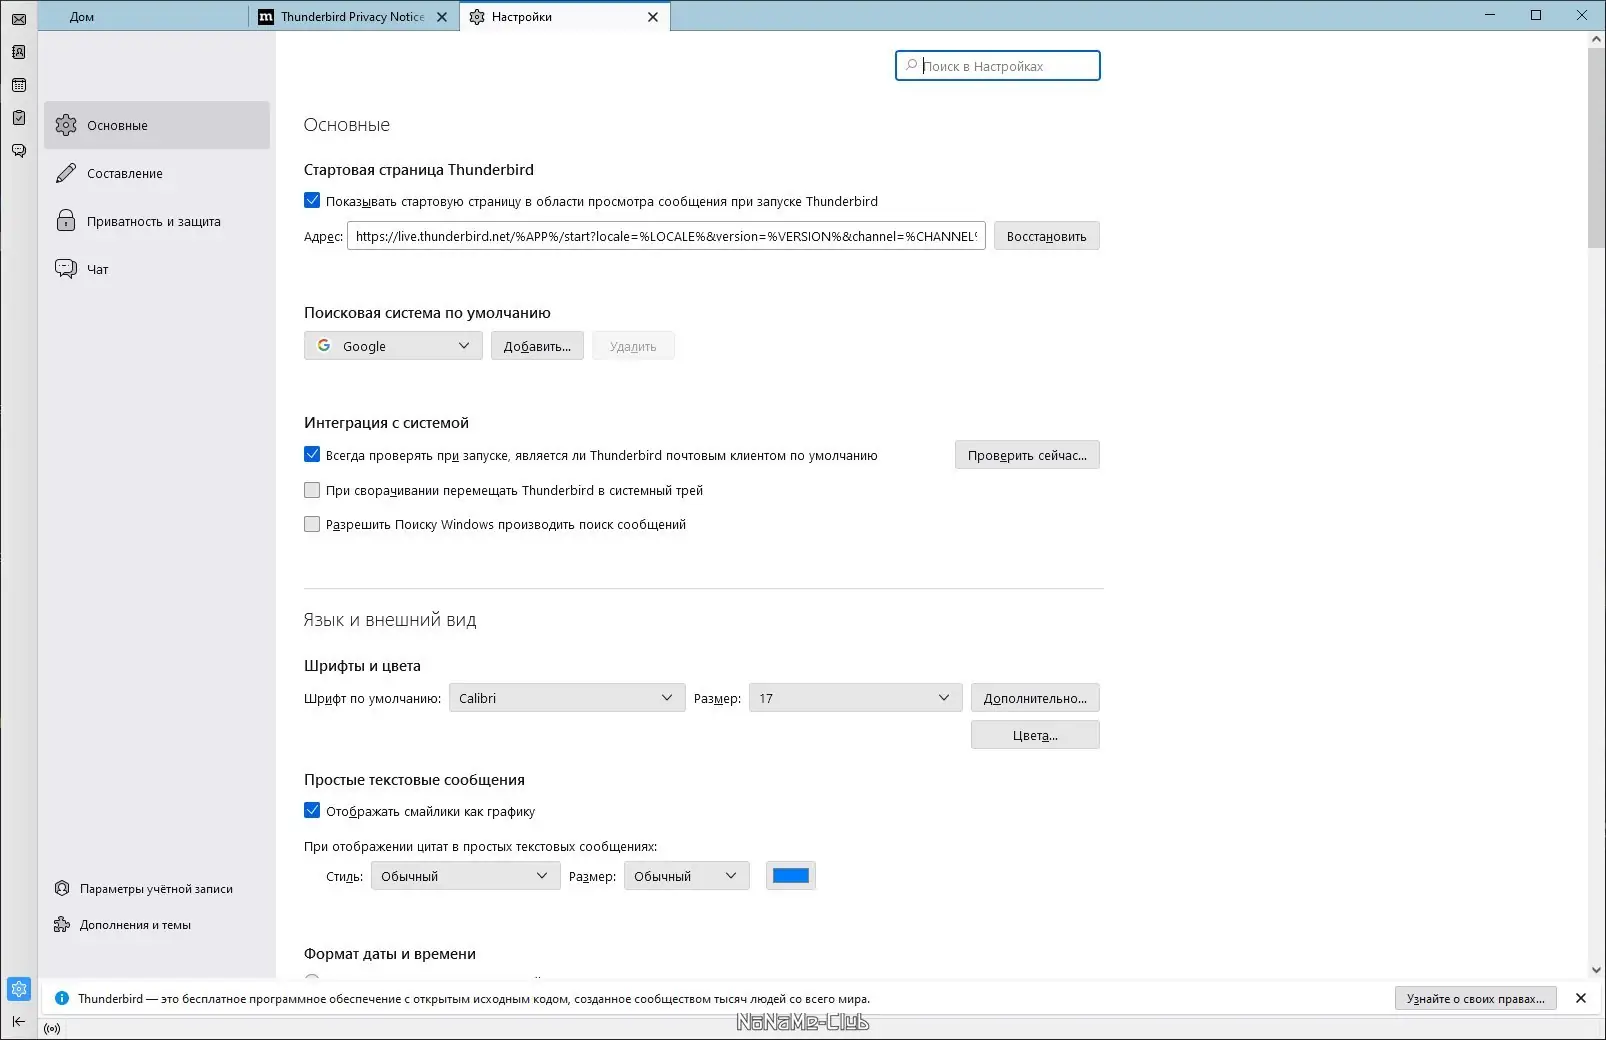Click the info icon in the notification bar
1606x1040 pixels.
(62, 998)
